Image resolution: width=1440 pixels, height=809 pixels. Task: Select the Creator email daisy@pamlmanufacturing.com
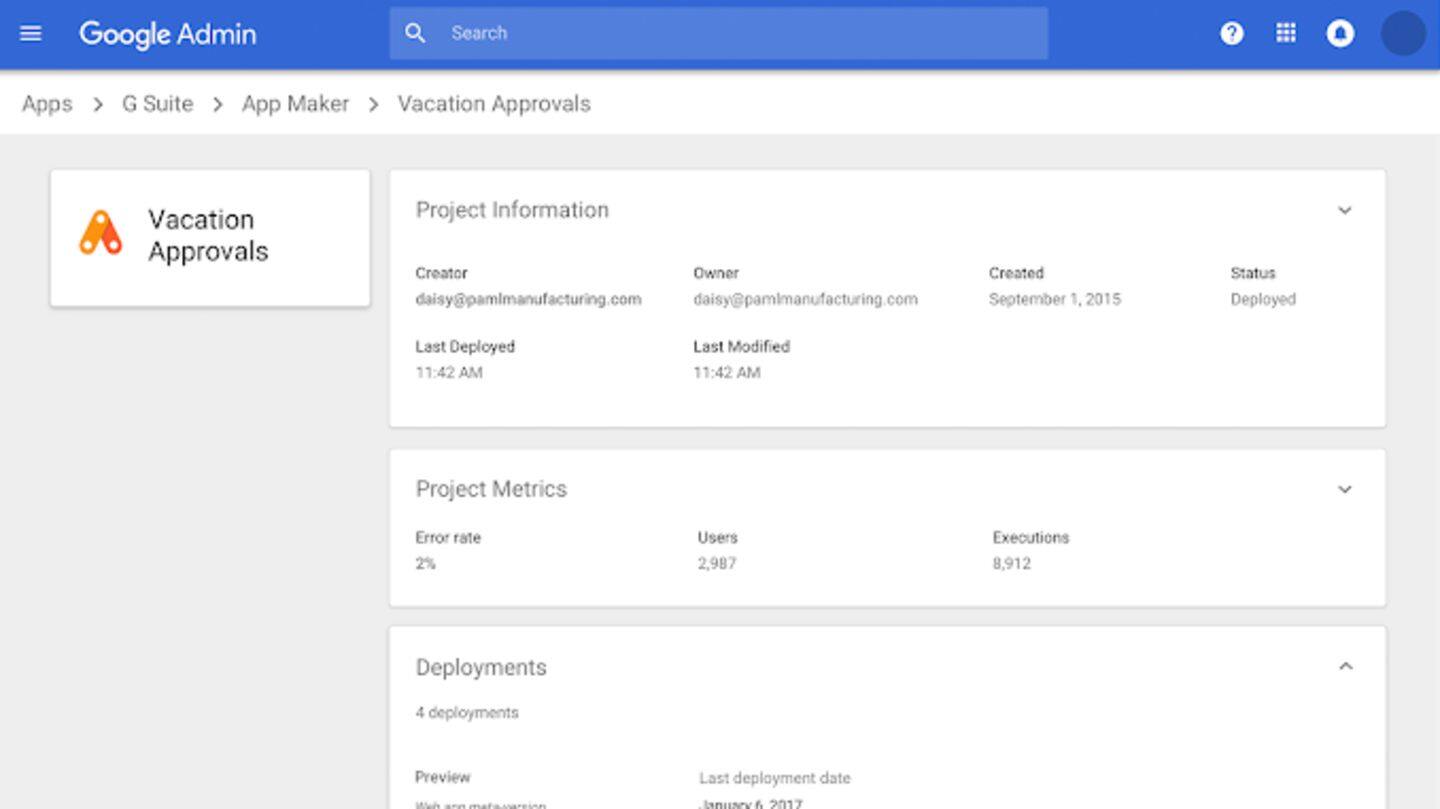[528, 299]
